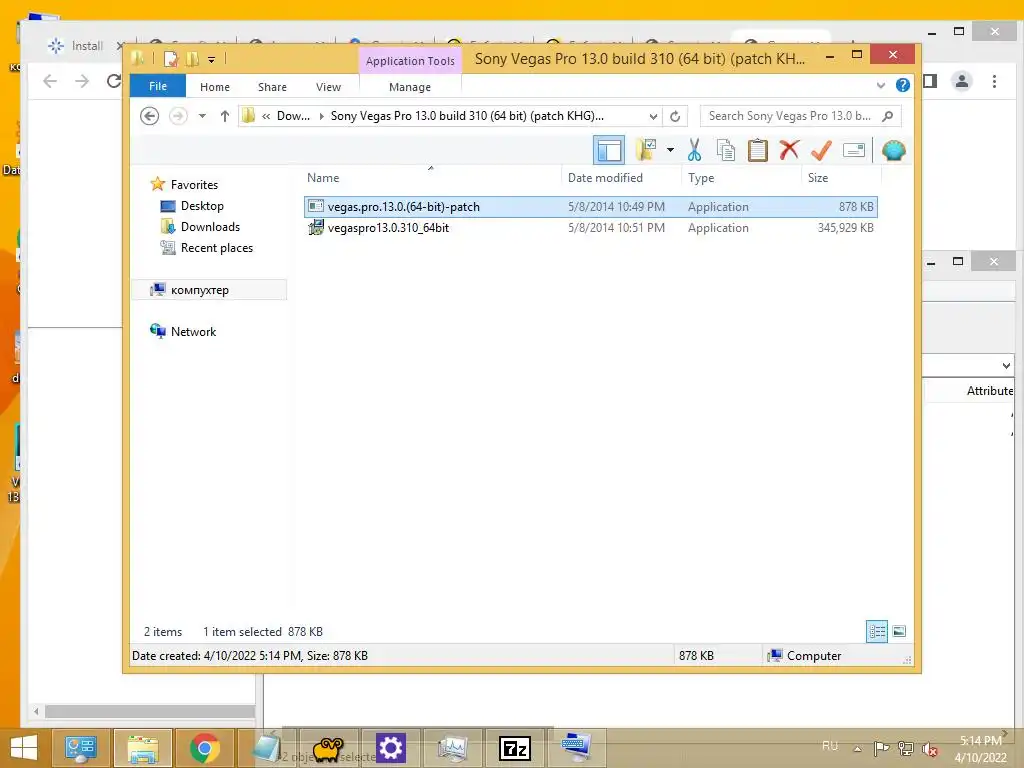Click the horizontal scrollbar in background window
The image size is (1024, 768).
tap(150, 711)
